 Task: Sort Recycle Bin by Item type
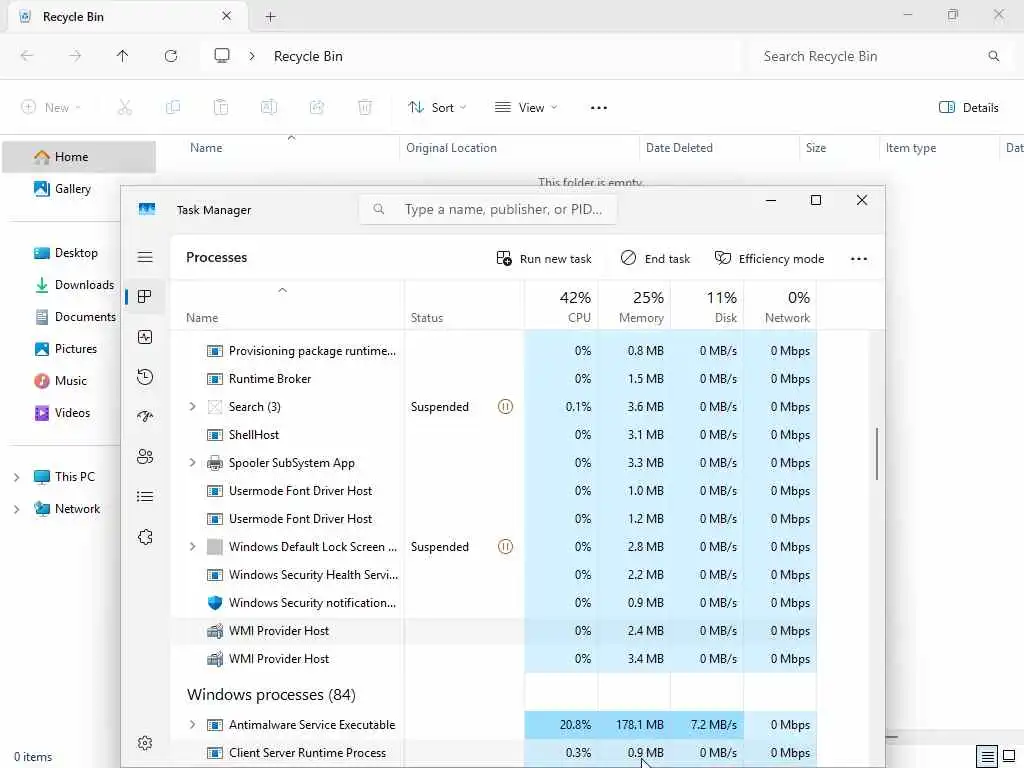click(938, 148)
